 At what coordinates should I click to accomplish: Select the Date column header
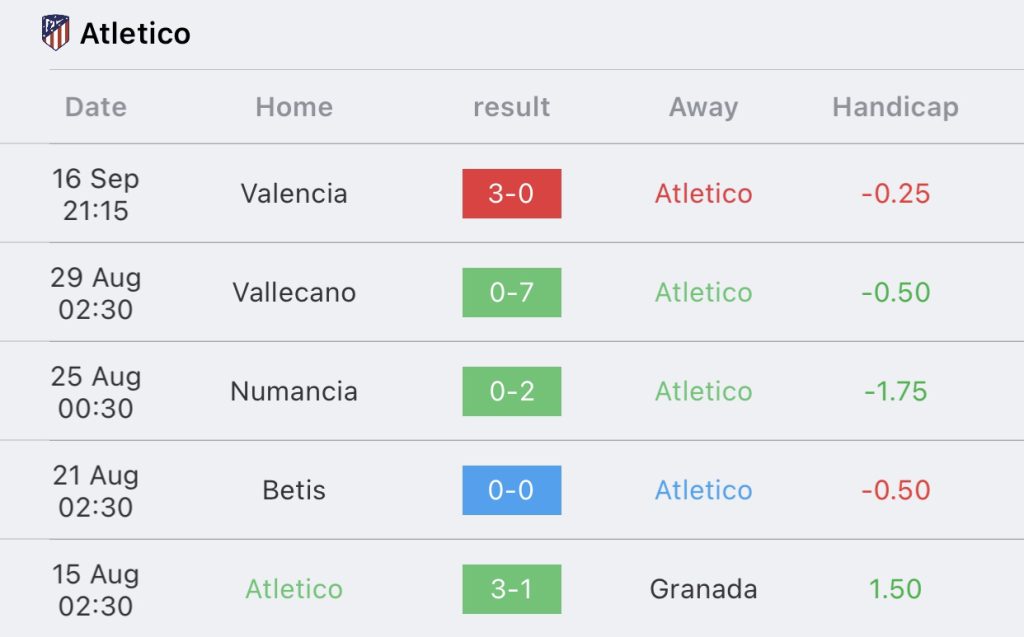[x=96, y=107]
